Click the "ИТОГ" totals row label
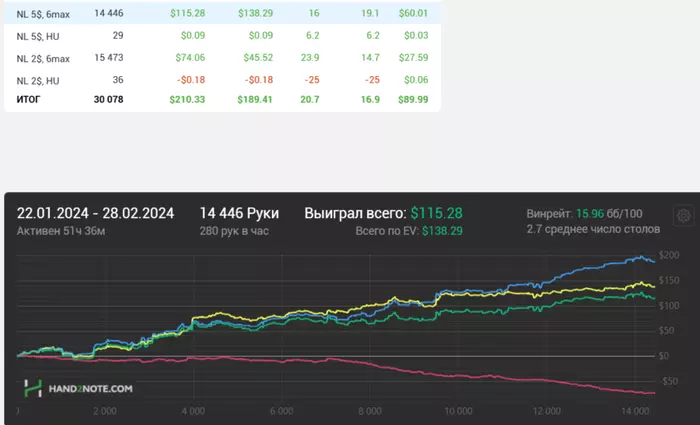Screen dimensions: 700x425 point(28,99)
